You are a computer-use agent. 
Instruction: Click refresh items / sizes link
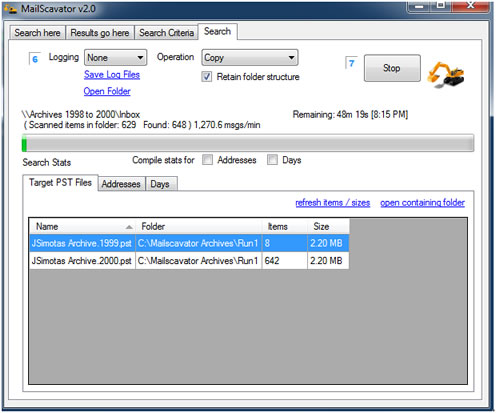click(x=333, y=203)
